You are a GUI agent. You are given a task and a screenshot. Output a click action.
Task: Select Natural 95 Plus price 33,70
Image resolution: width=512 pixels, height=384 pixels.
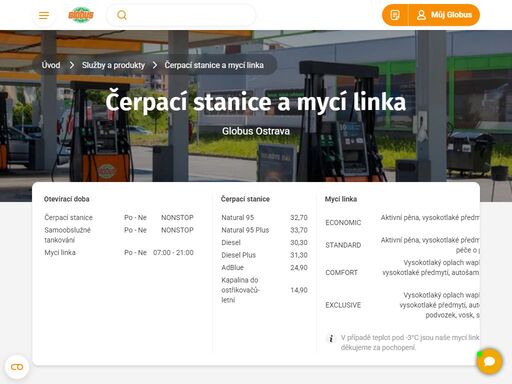click(x=299, y=230)
